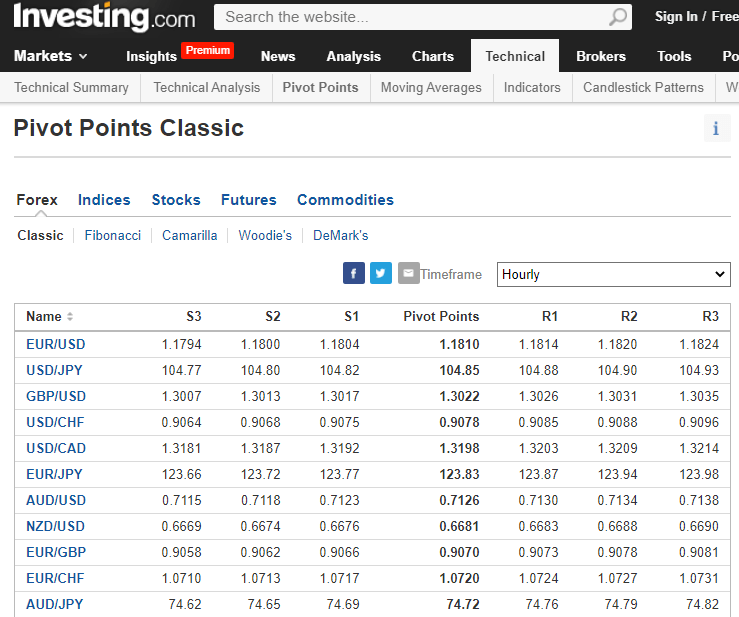This screenshot has height=617, width=739.
Task: Open Moving Averages submenu item
Action: coord(431,88)
